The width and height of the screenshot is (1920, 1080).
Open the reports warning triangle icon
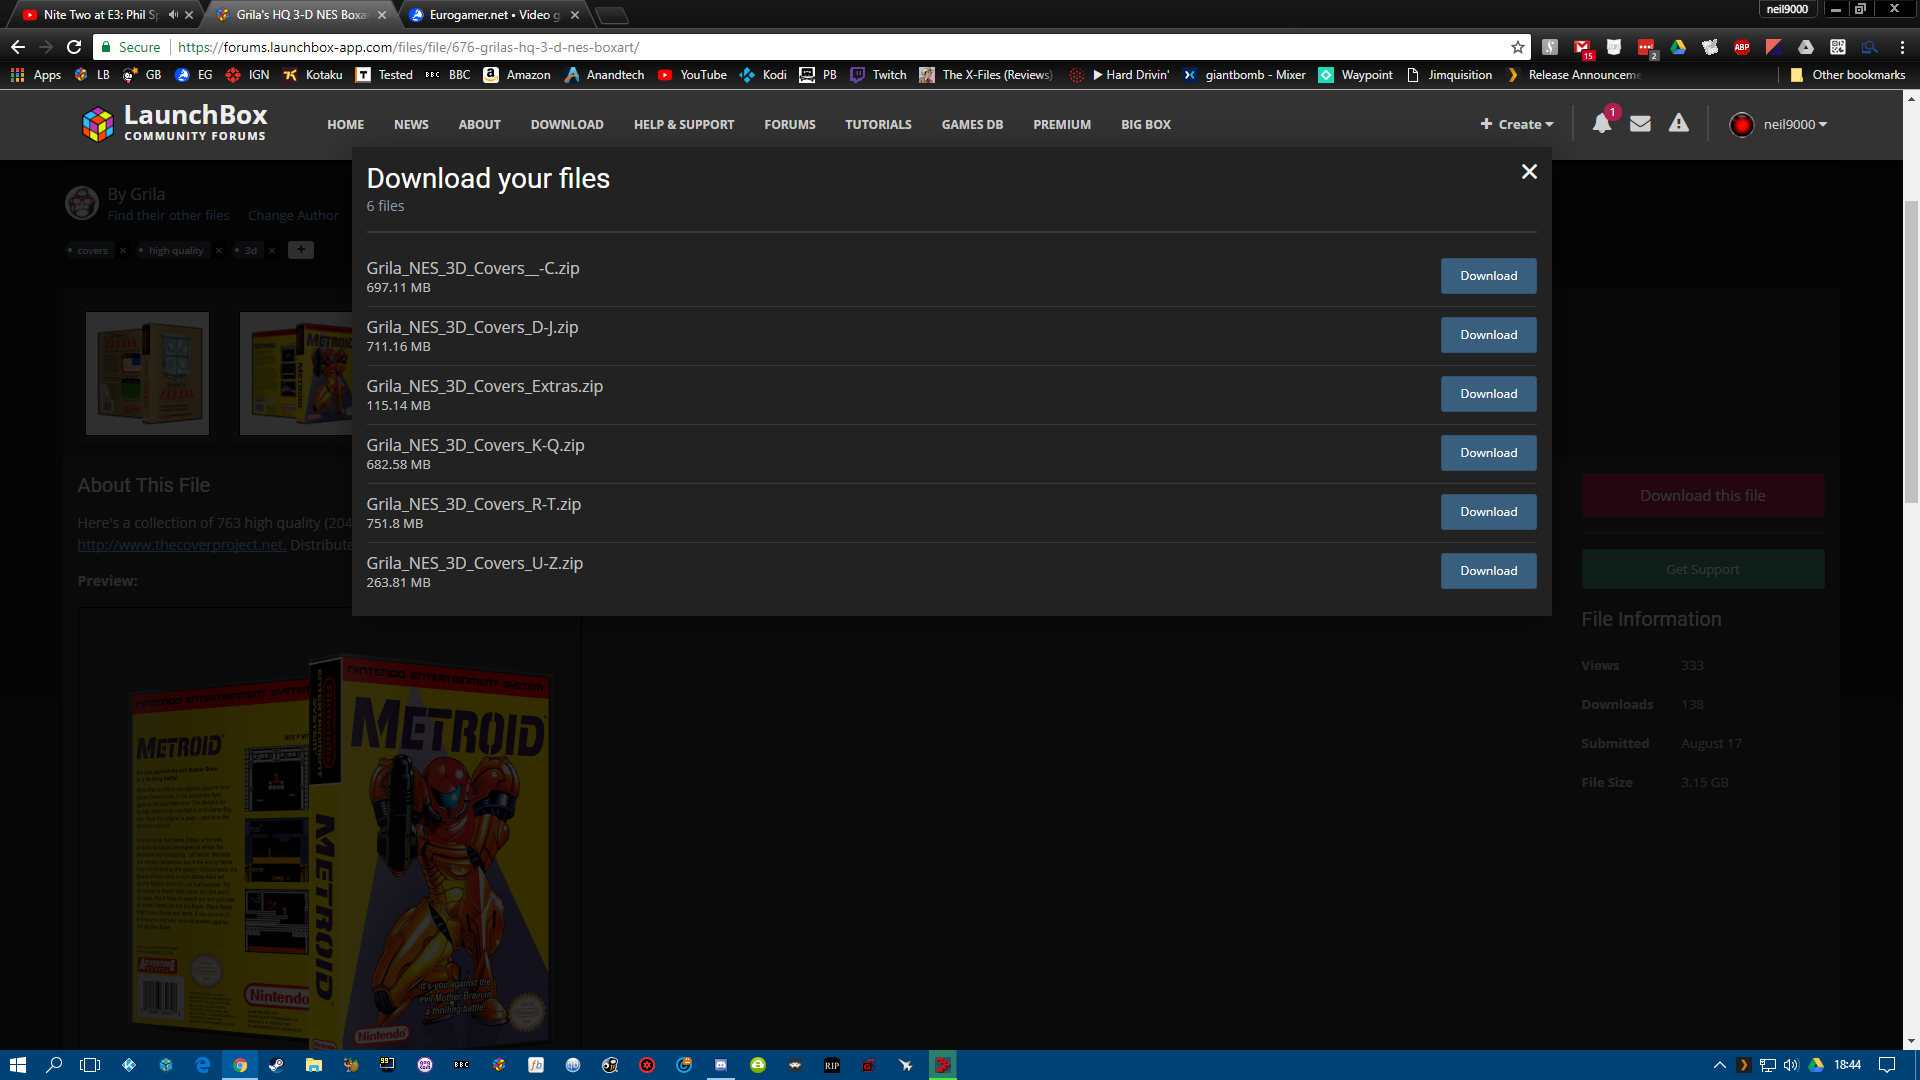(x=1679, y=123)
